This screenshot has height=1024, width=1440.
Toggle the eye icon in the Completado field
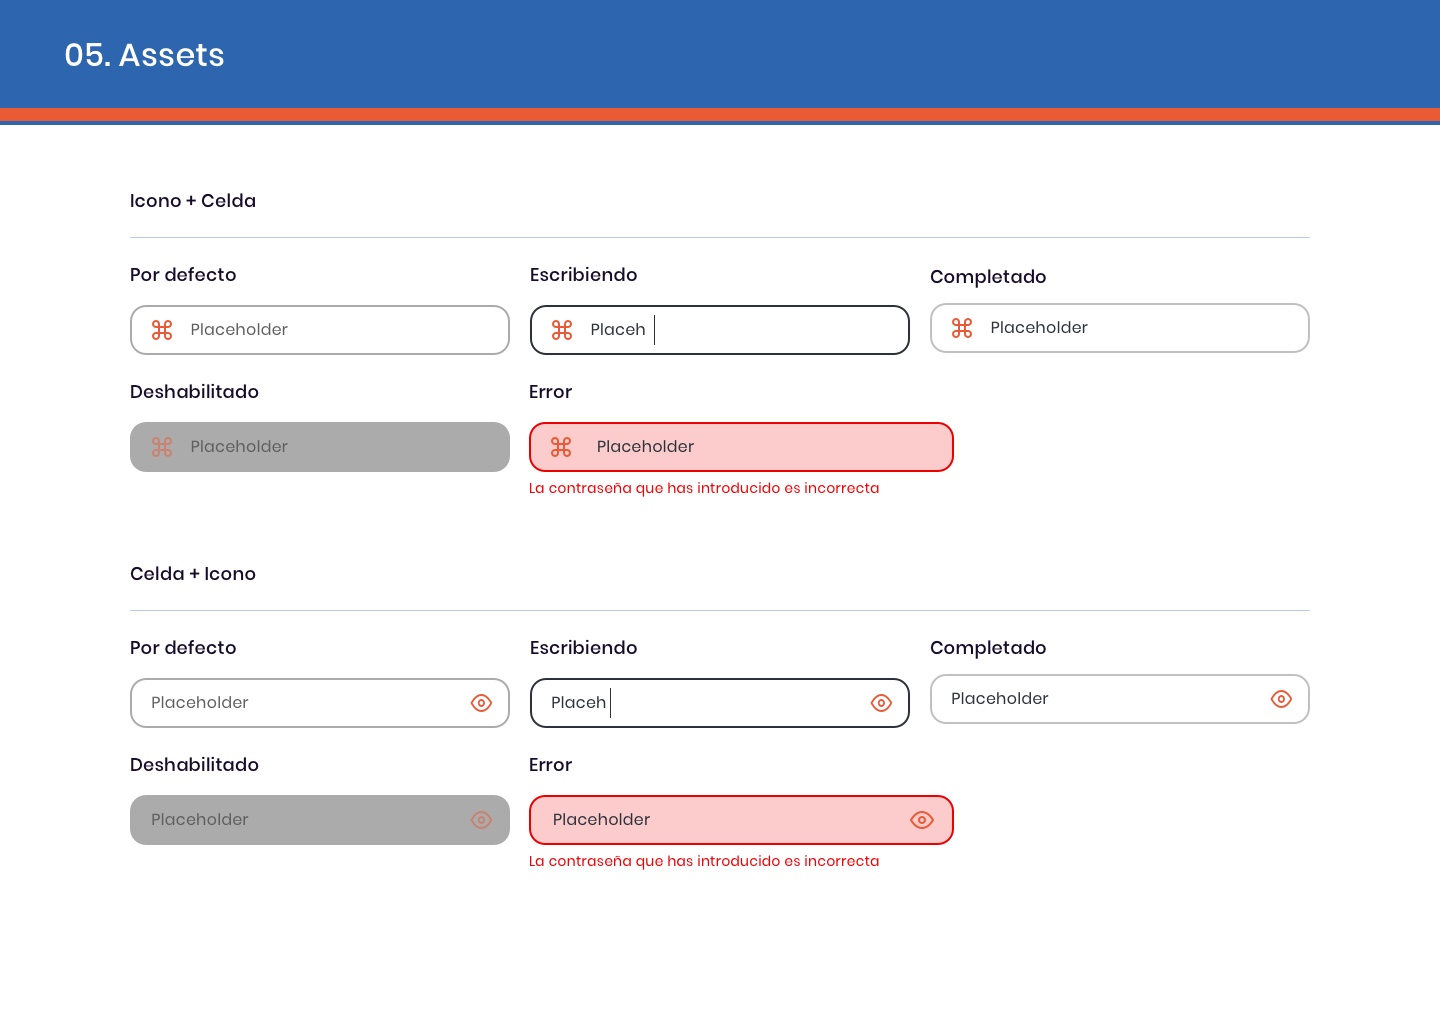click(1281, 699)
